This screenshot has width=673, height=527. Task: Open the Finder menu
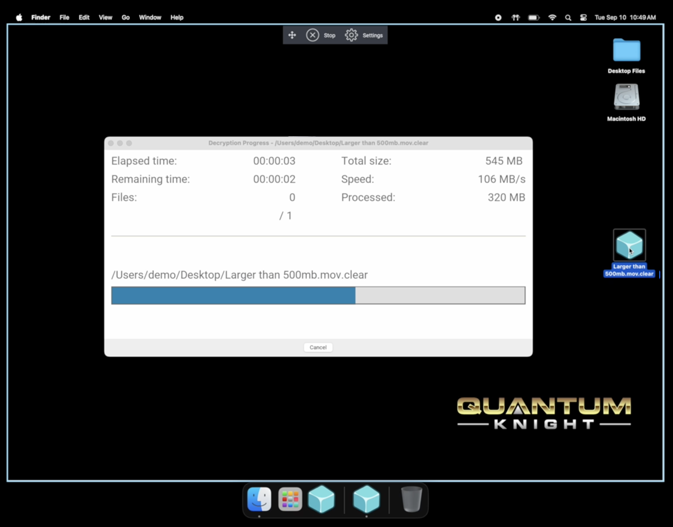(40, 18)
